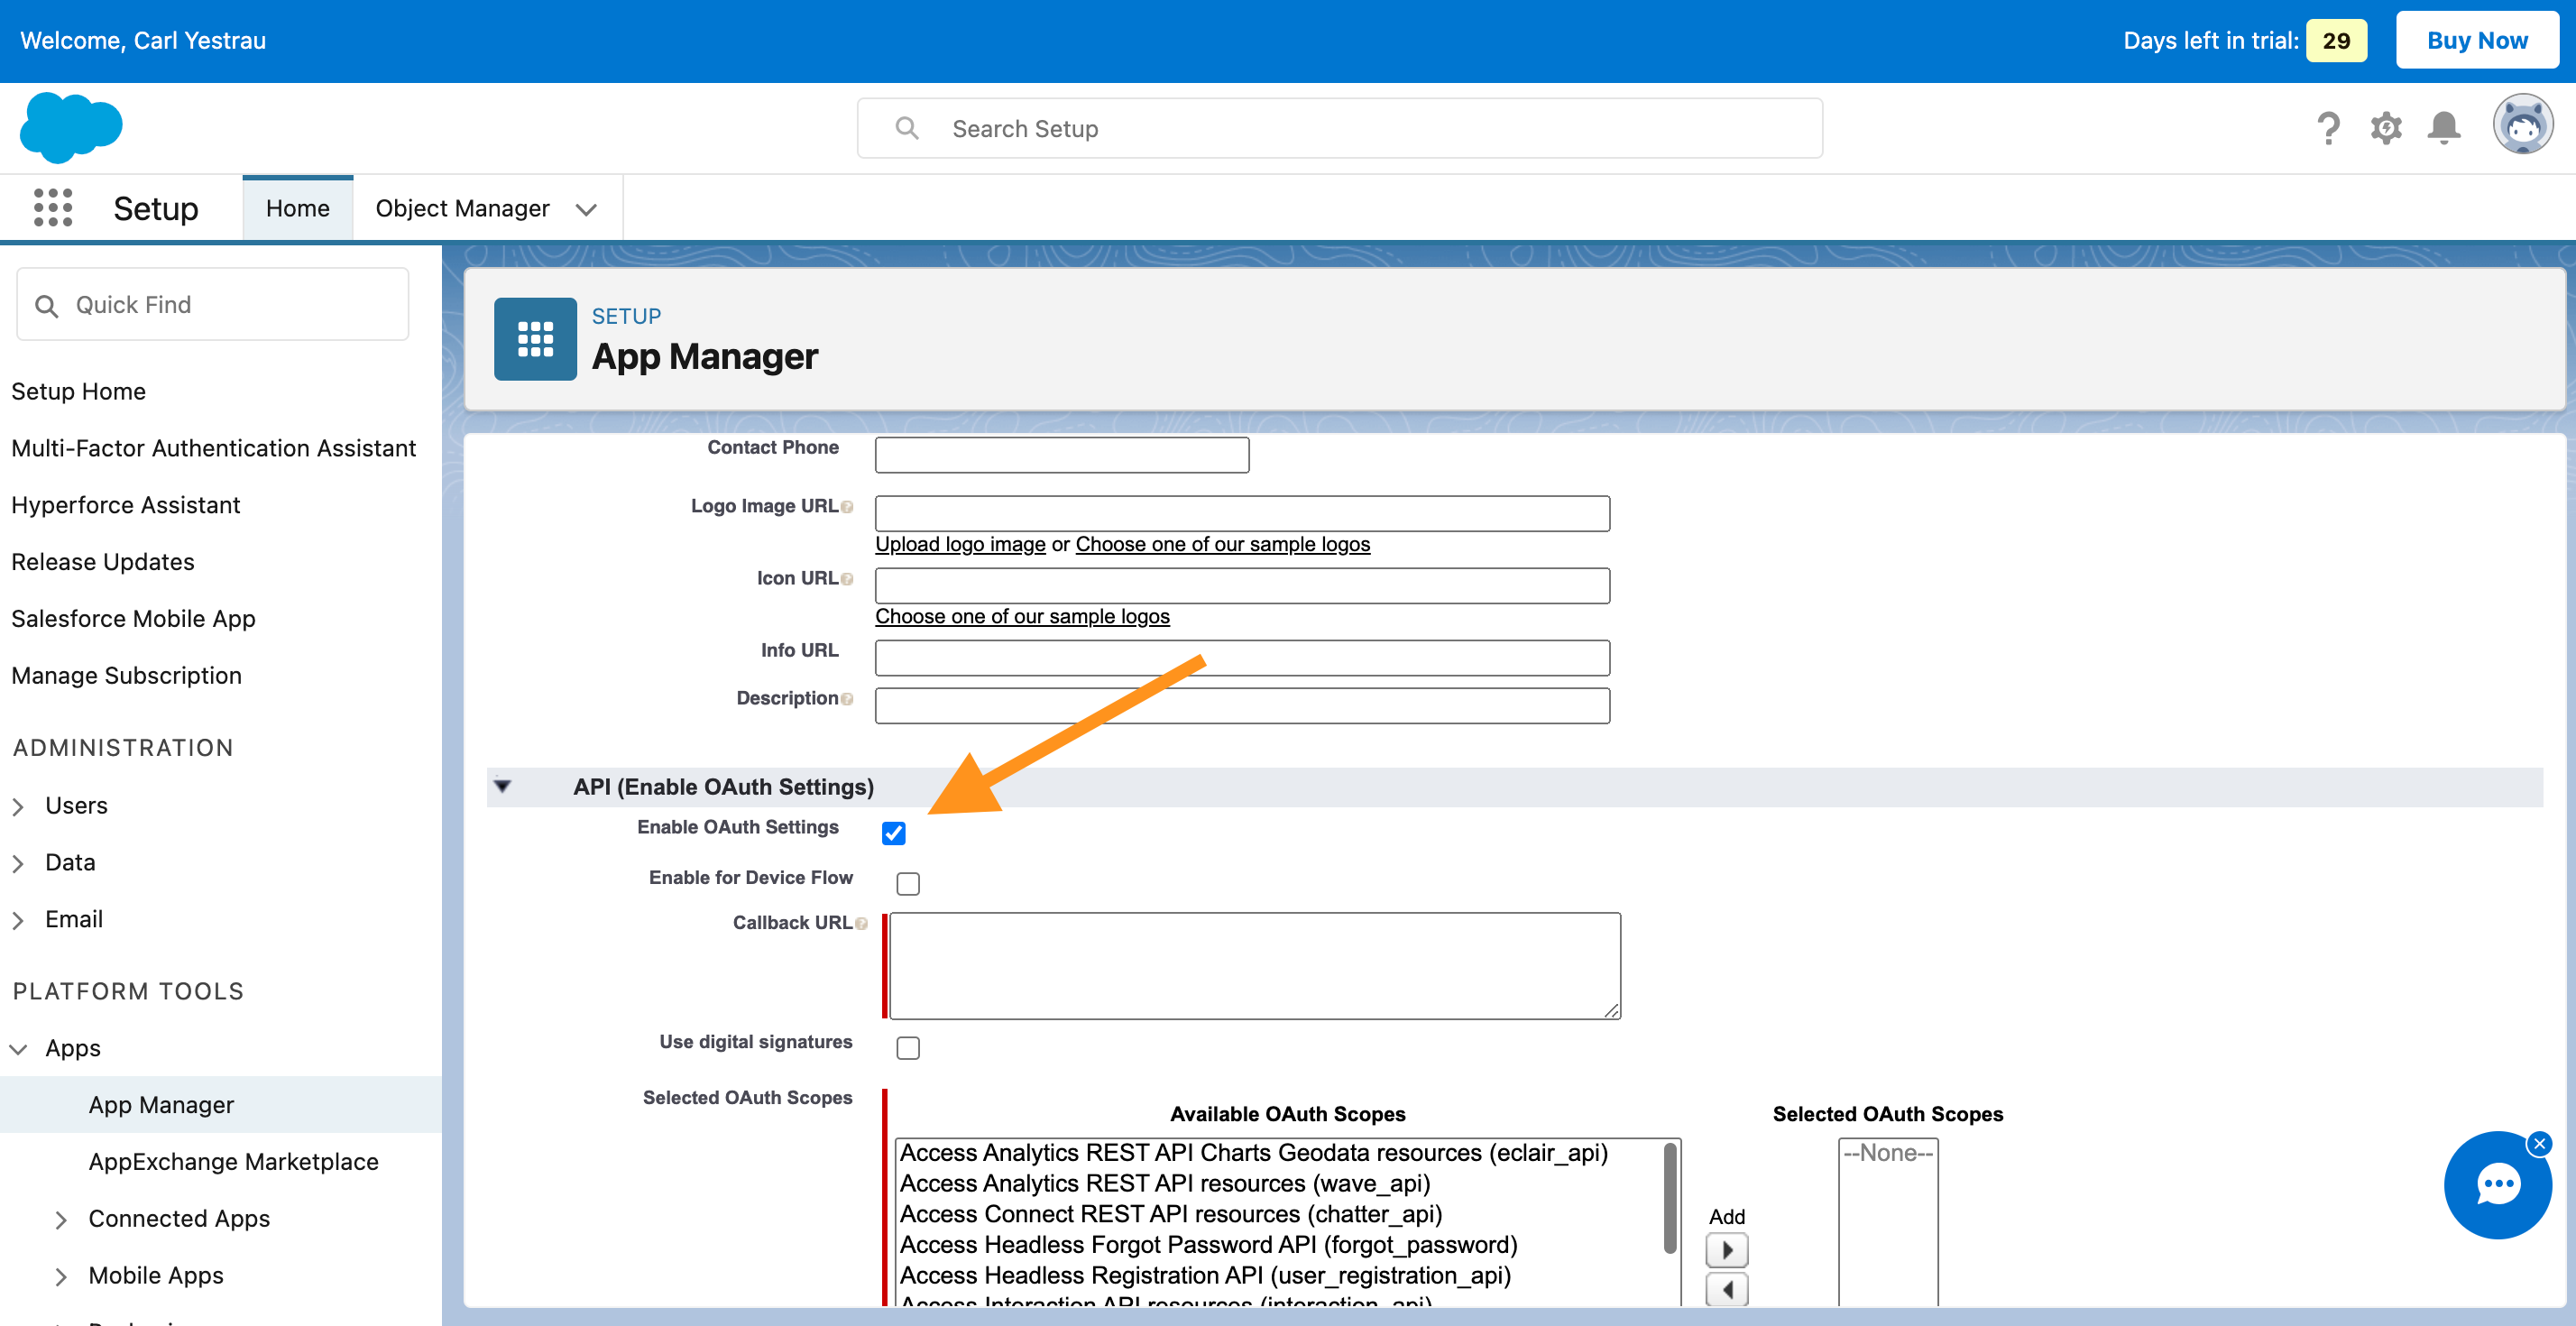Dismiss the chat bubble with X
Screen dimensions: 2576x1326
[2539, 1143]
